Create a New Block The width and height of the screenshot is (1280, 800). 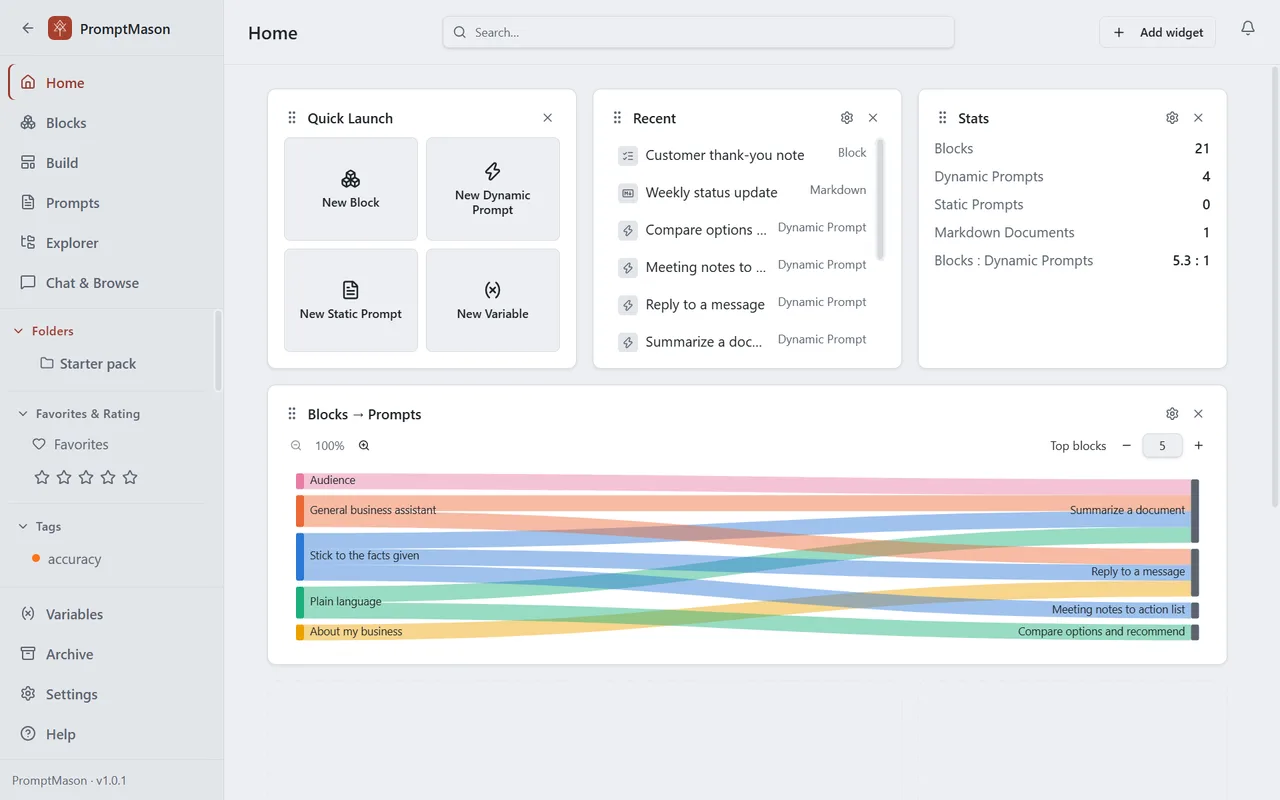(x=351, y=189)
